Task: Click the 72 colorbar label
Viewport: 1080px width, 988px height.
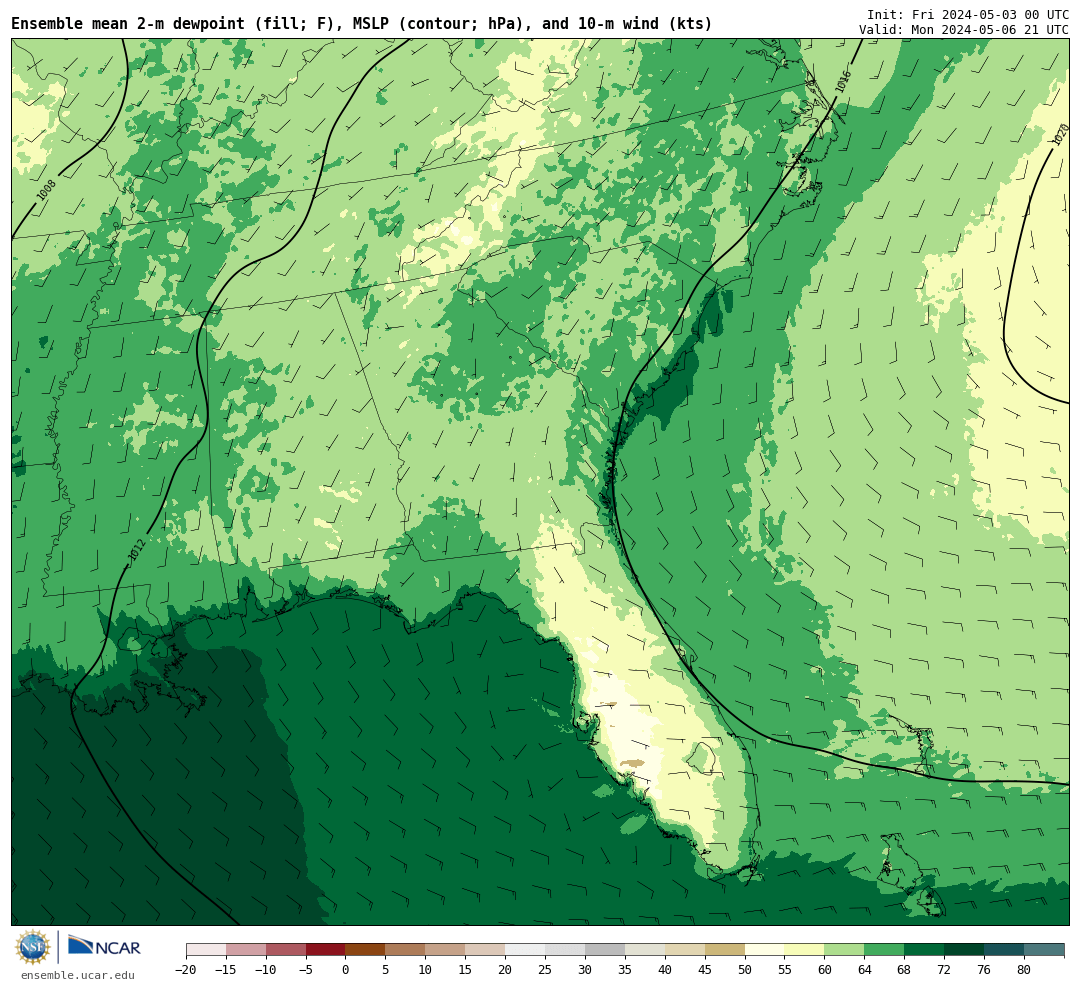Action: click(x=944, y=970)
